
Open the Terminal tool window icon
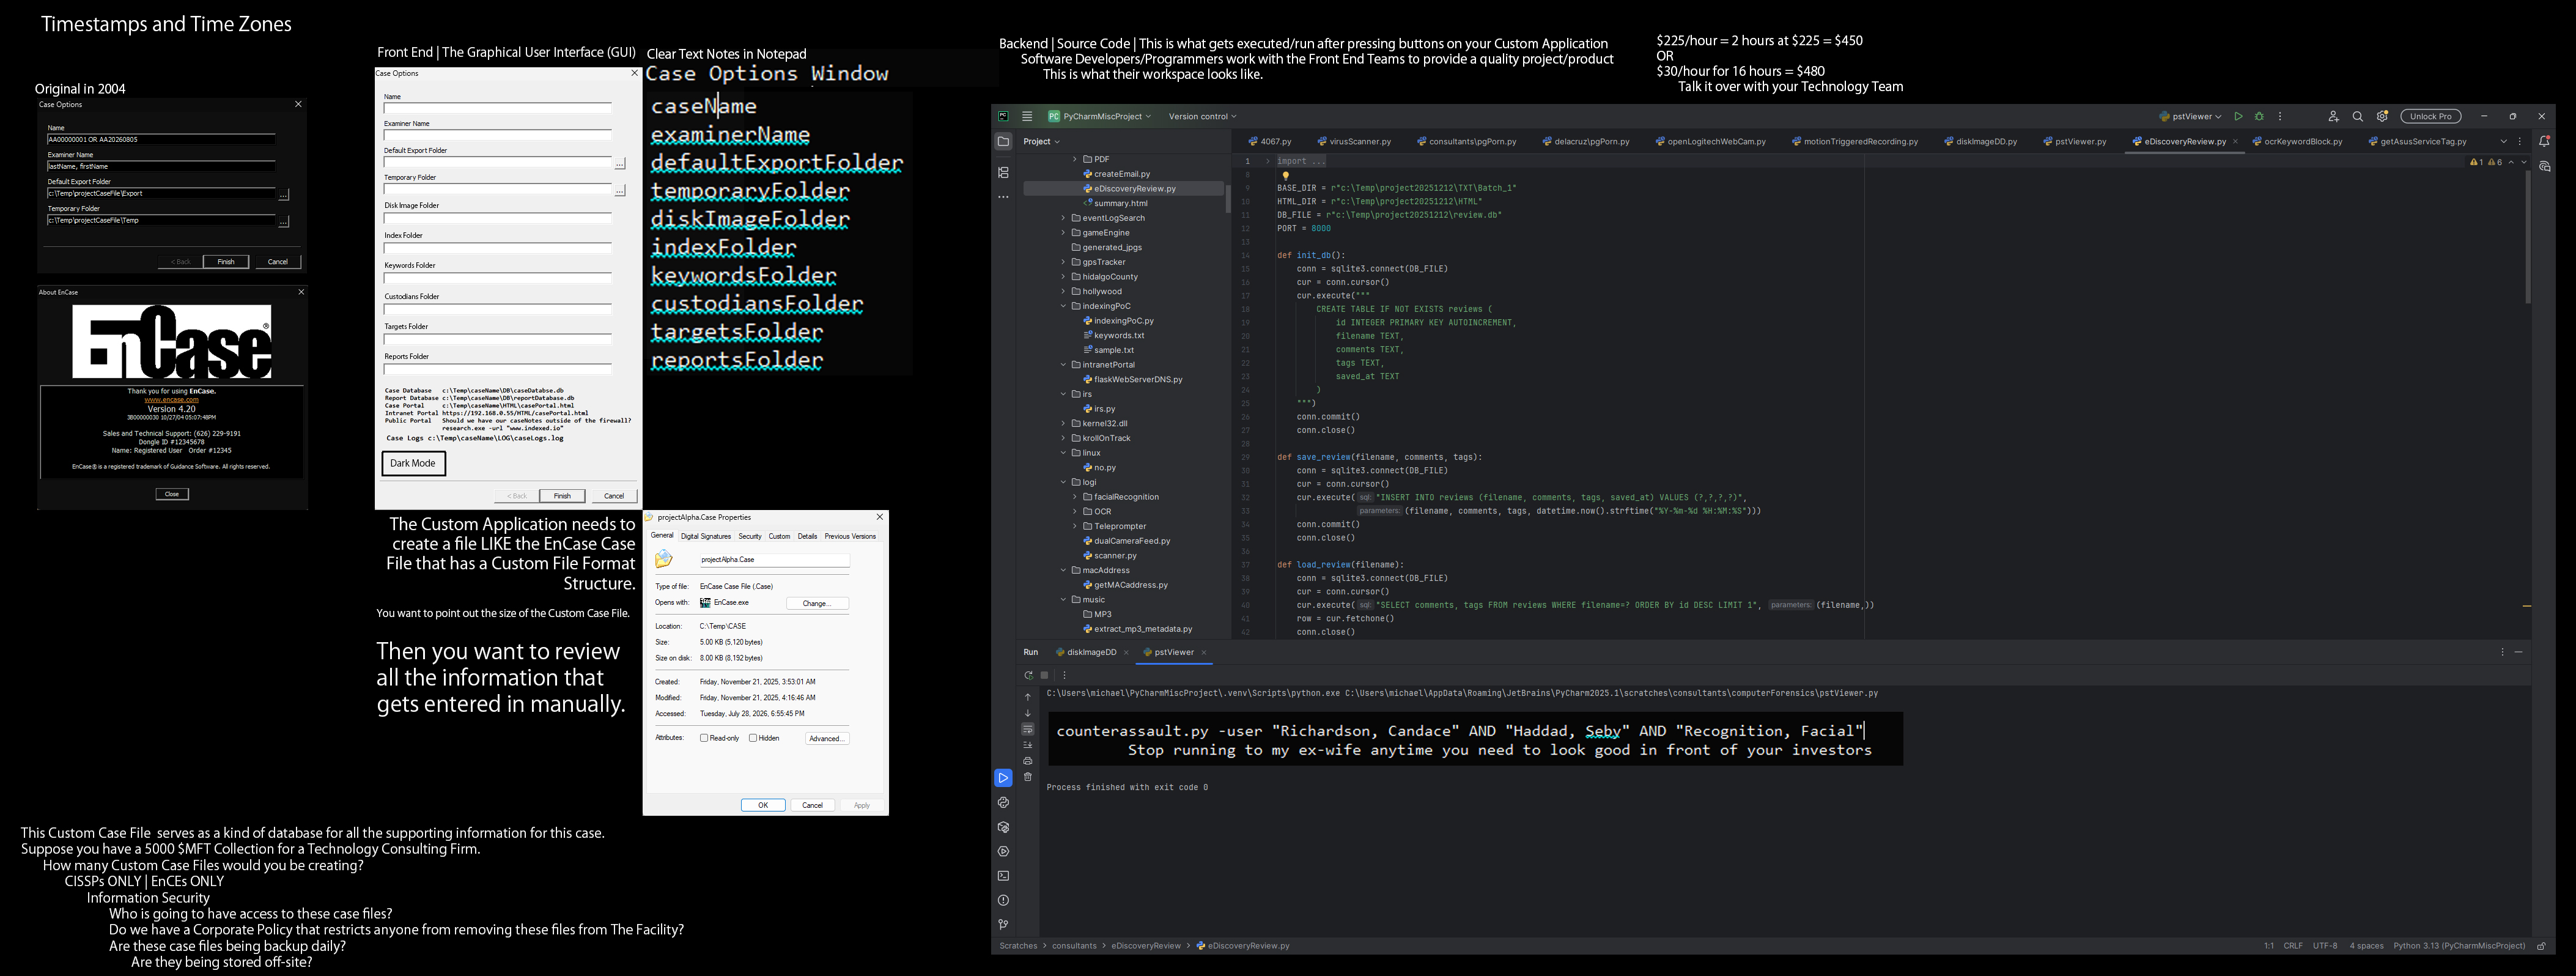(1003, 876)
